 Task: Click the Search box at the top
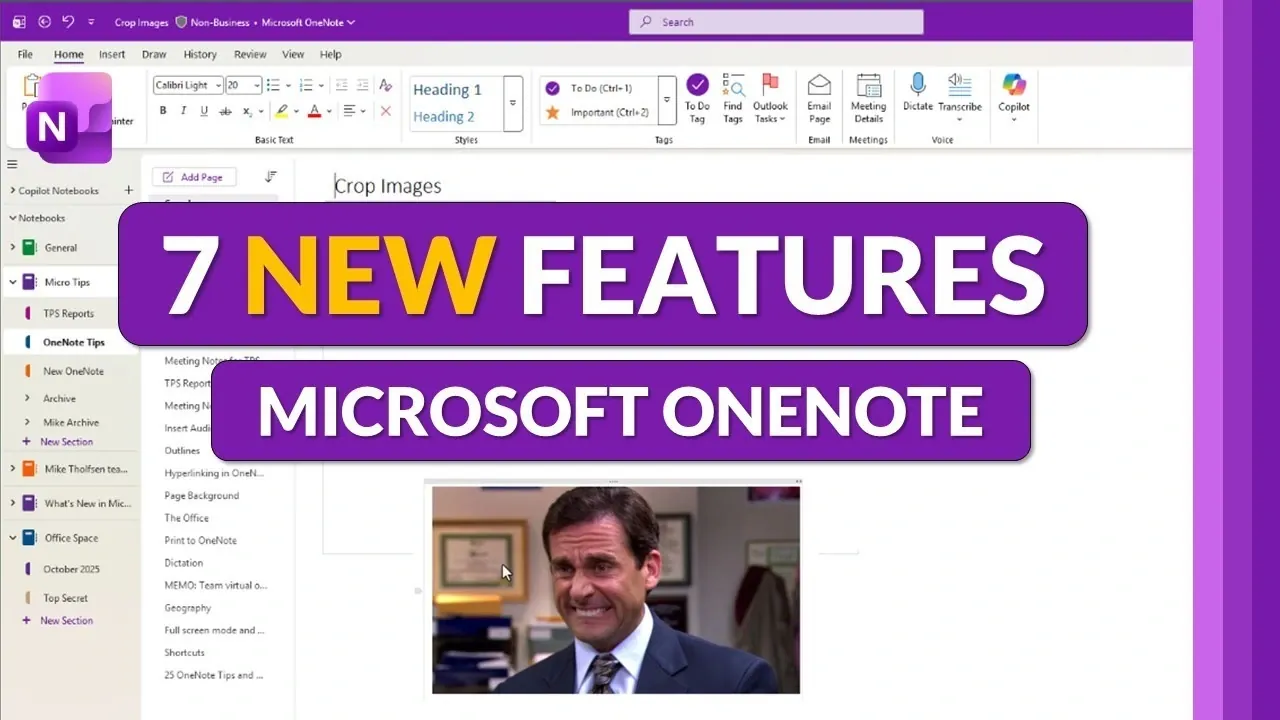775,21
